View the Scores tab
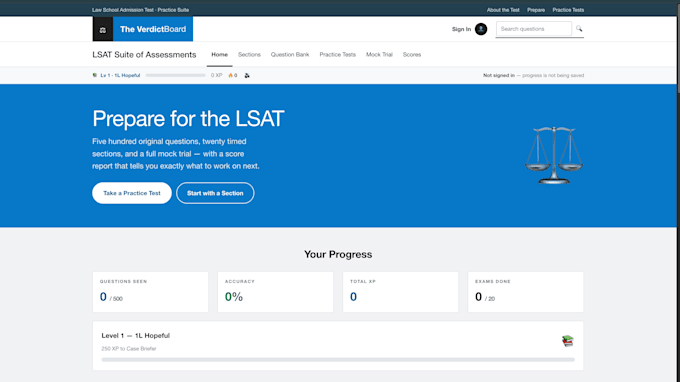Image resolution: width=680 pixels, height=382 pixels. click(x=412, y=55)
